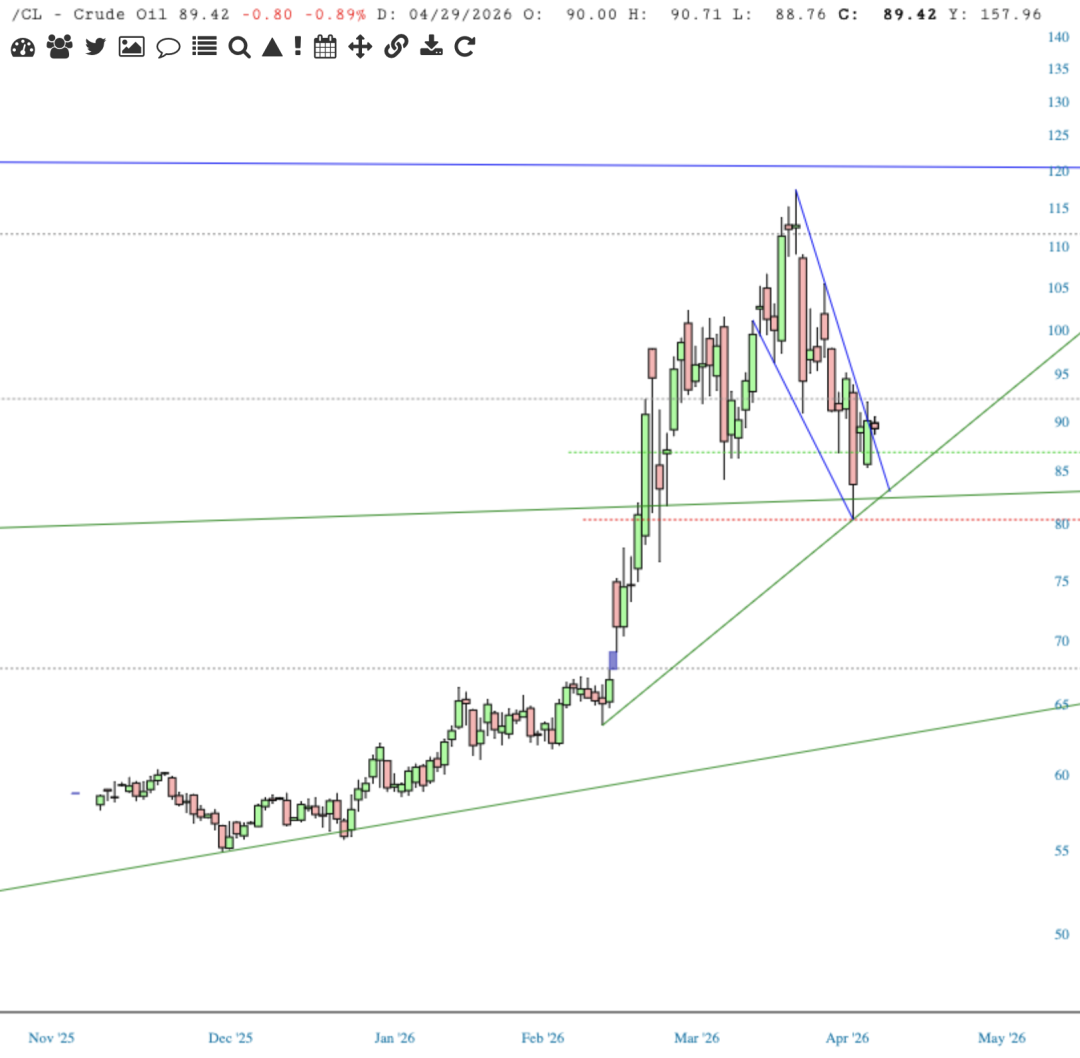Screen dimensions: 1080x1058
Task: Click the high value 90.71
Action: coord(696,14)
